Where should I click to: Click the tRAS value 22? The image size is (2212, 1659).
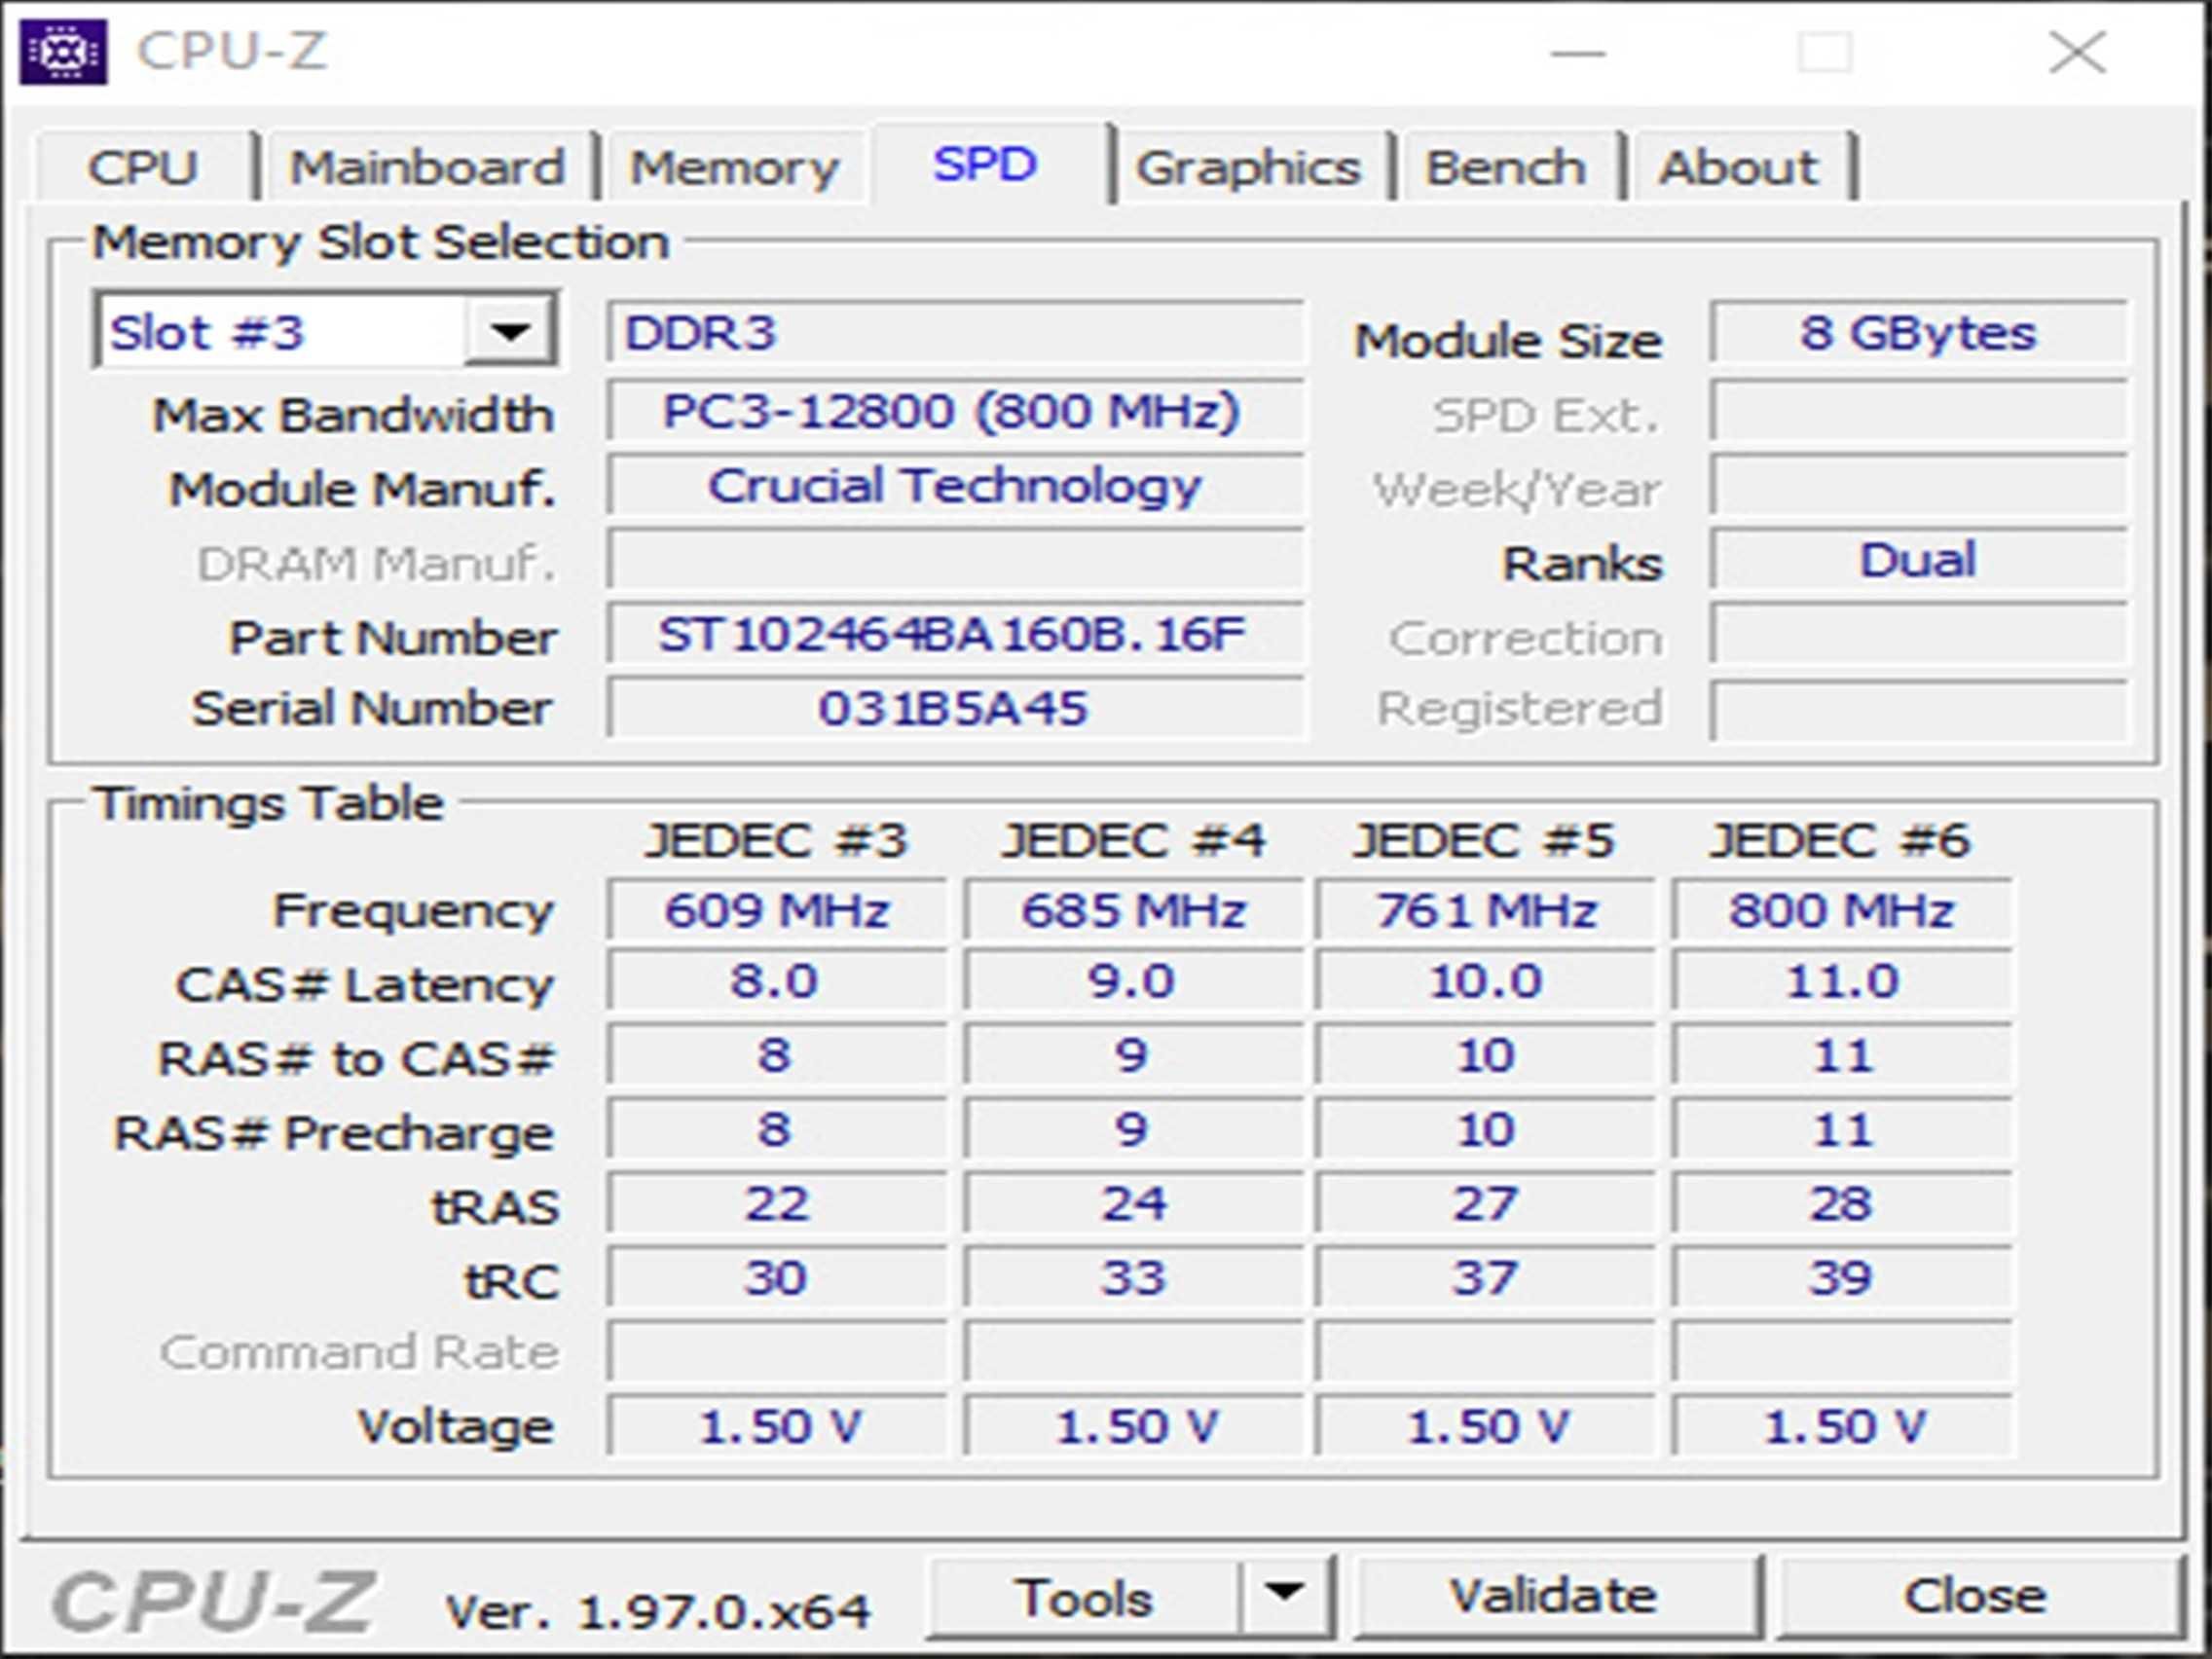click(777, 1202)
